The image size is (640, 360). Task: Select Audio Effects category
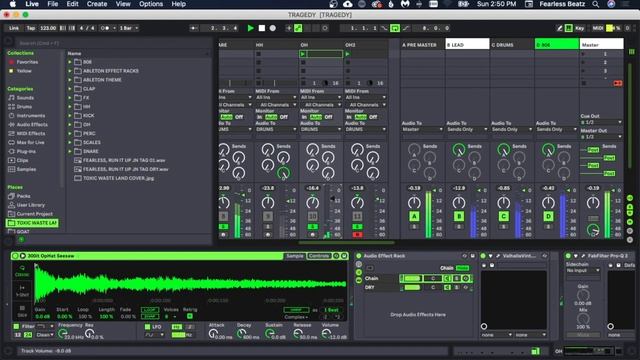coord(32,124)
